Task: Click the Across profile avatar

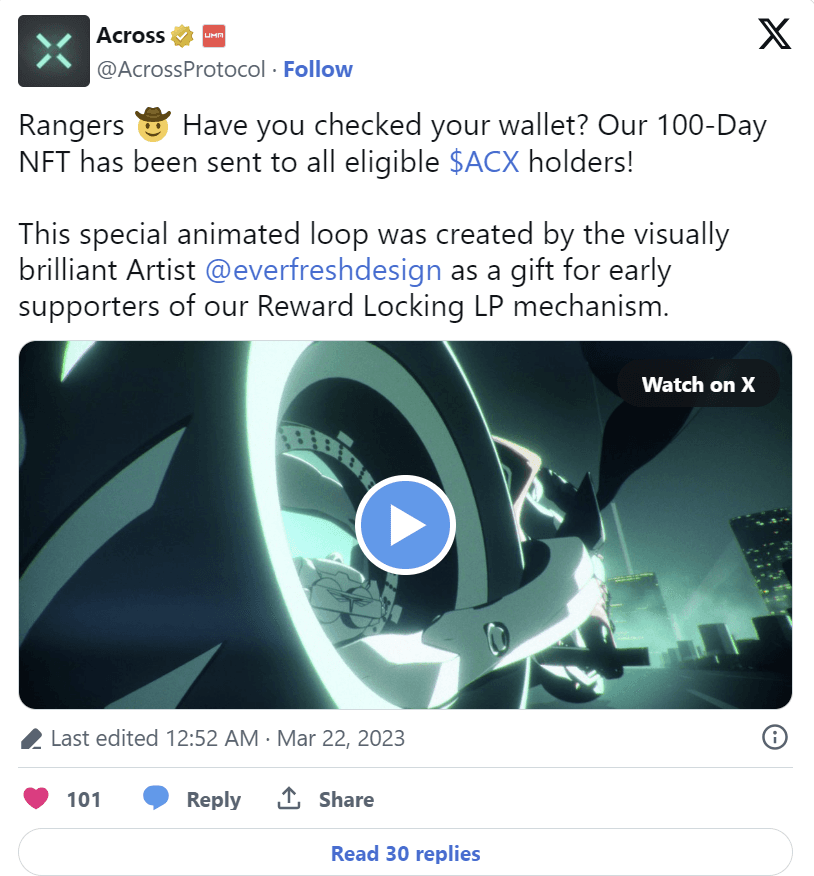Action: 54,51
